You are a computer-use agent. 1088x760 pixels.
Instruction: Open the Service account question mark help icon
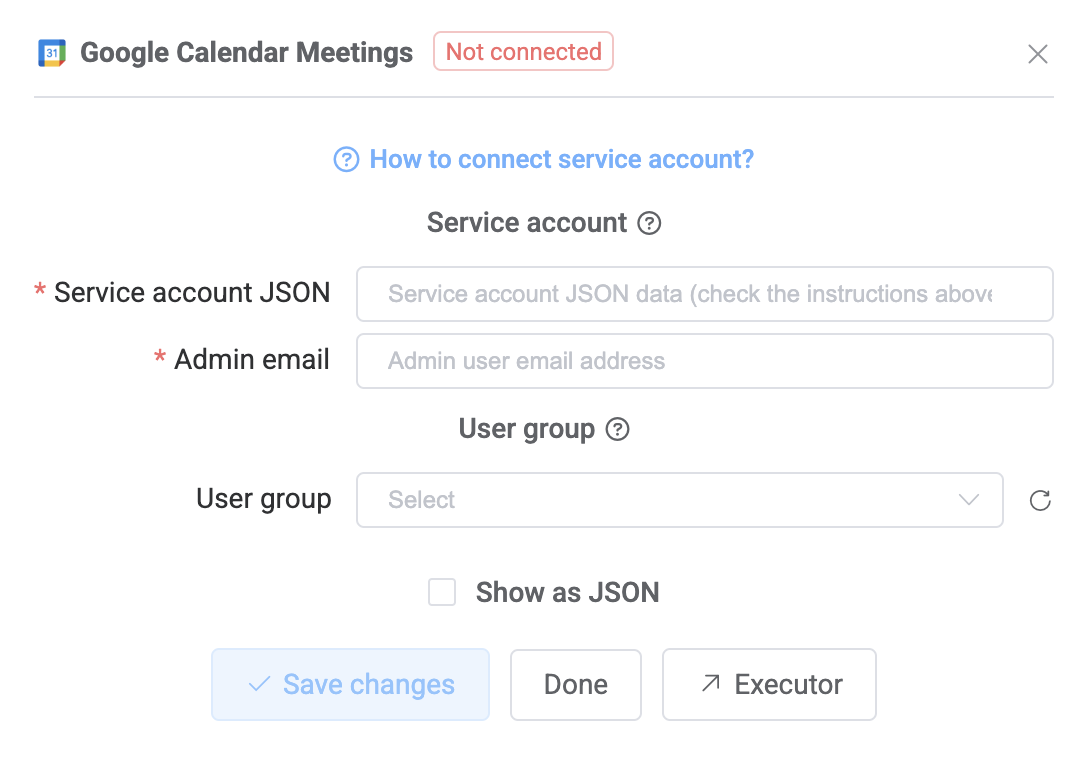coord(650,222)
